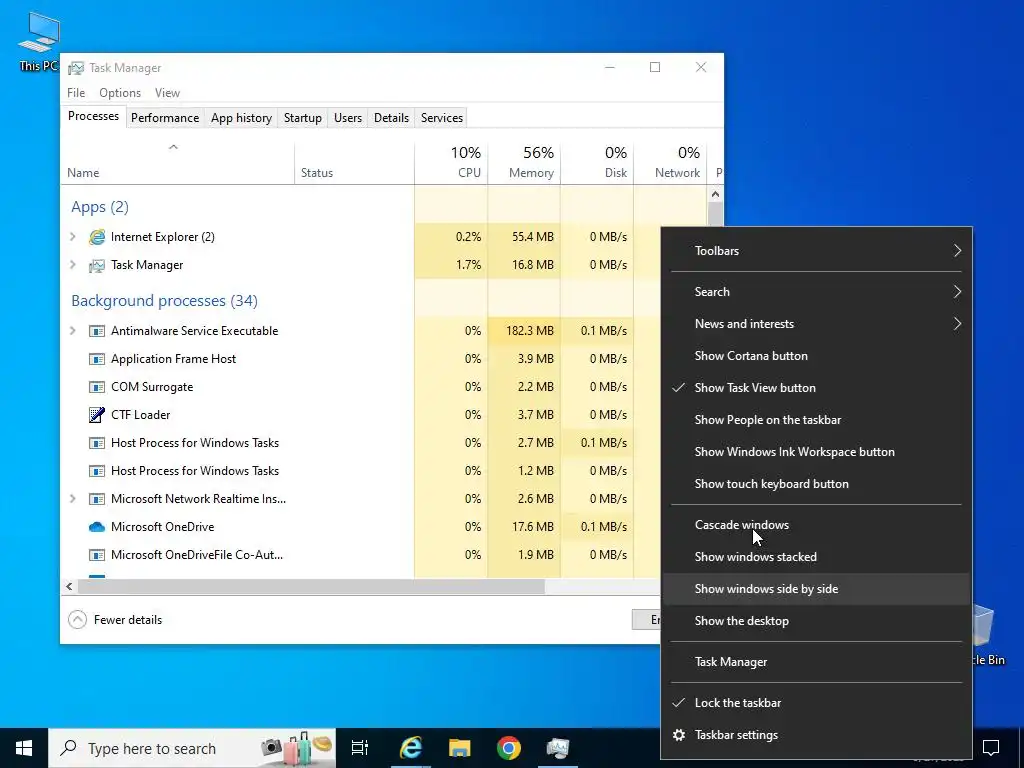Click the COM Surrogate process icon
Image resolution: width=1024 pixels, height=768 pixels.
click(x=97, y=387)
